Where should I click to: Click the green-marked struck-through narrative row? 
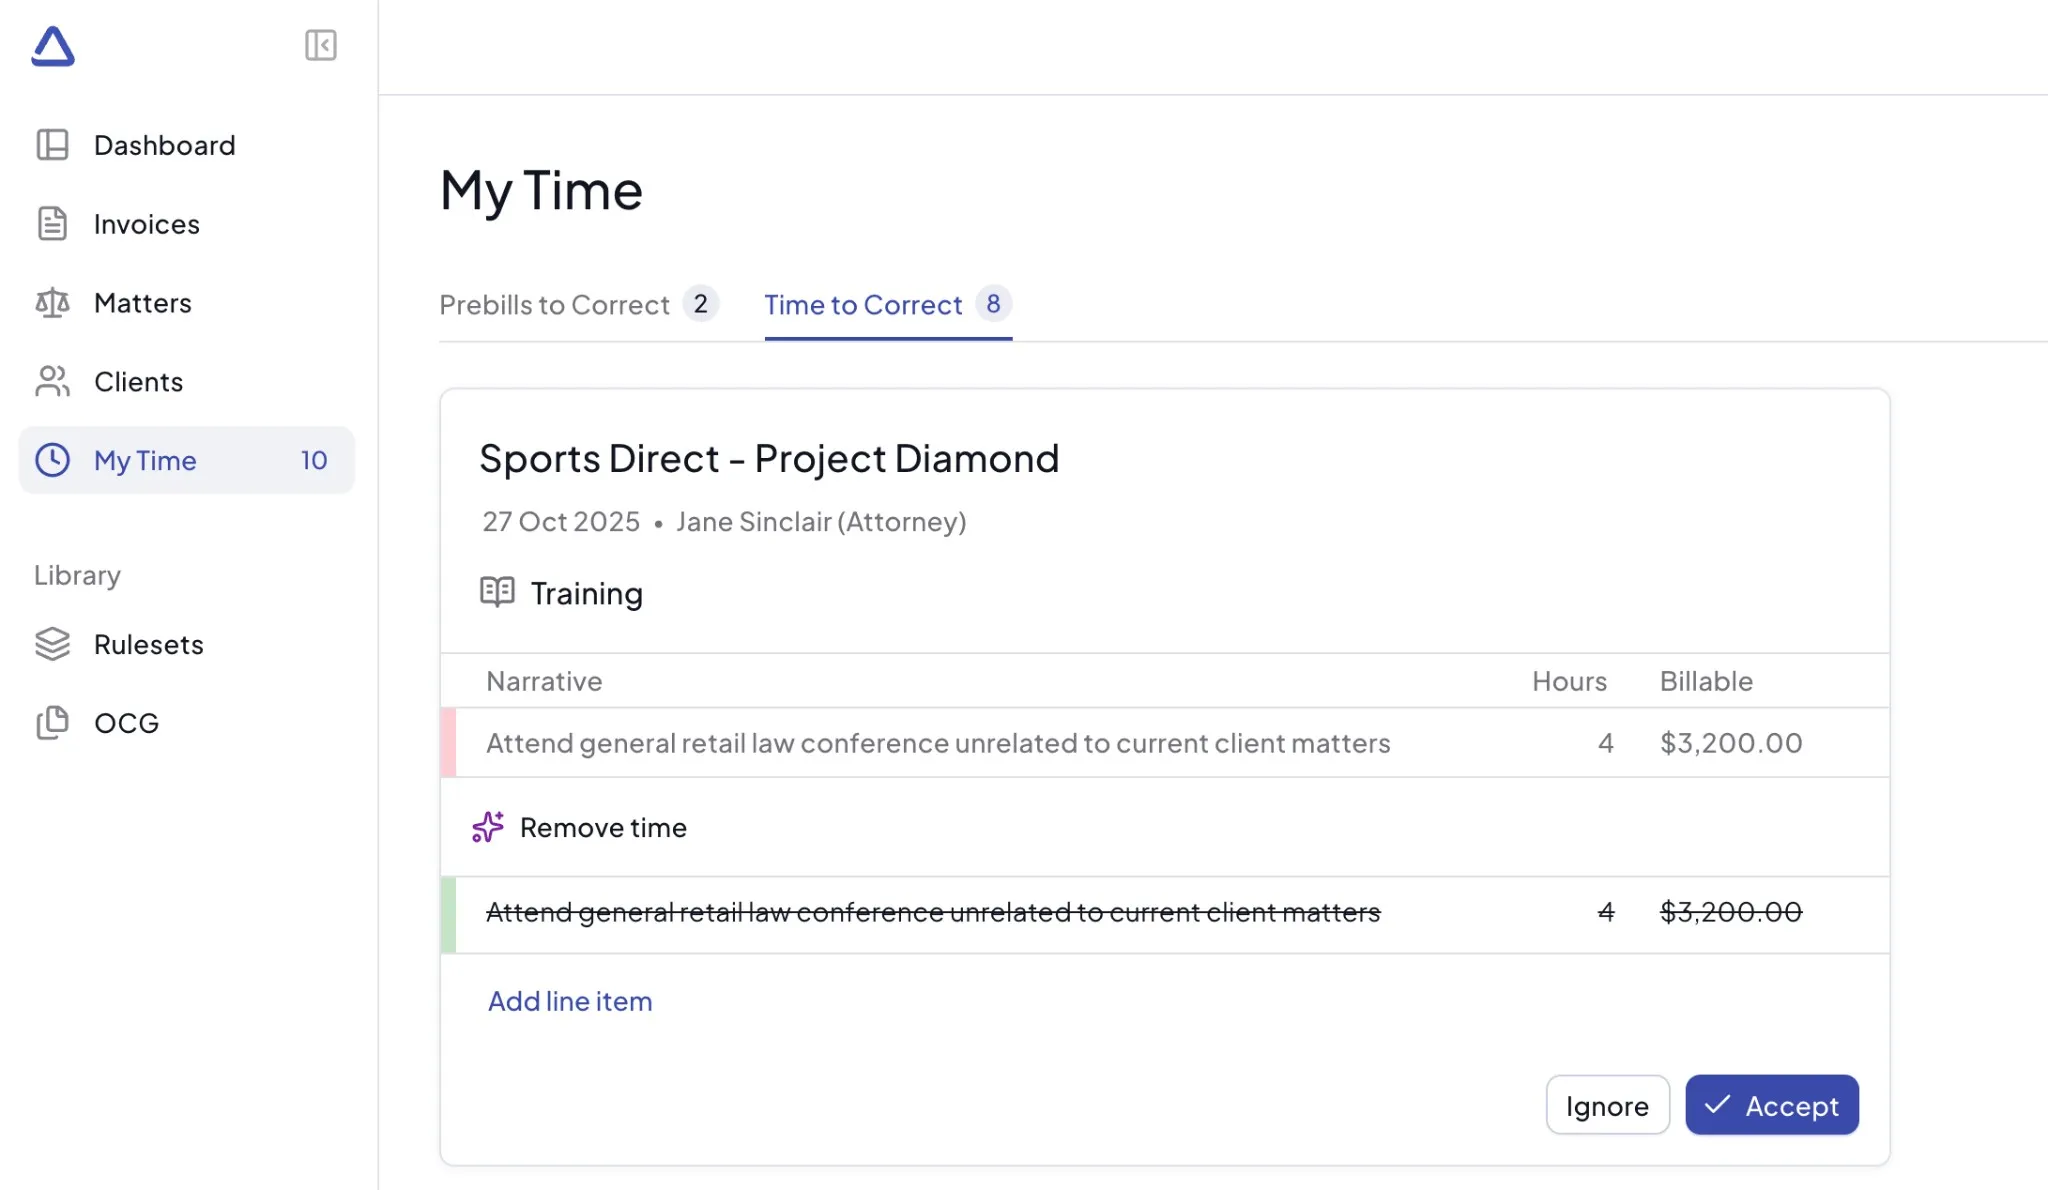(932, 912)
